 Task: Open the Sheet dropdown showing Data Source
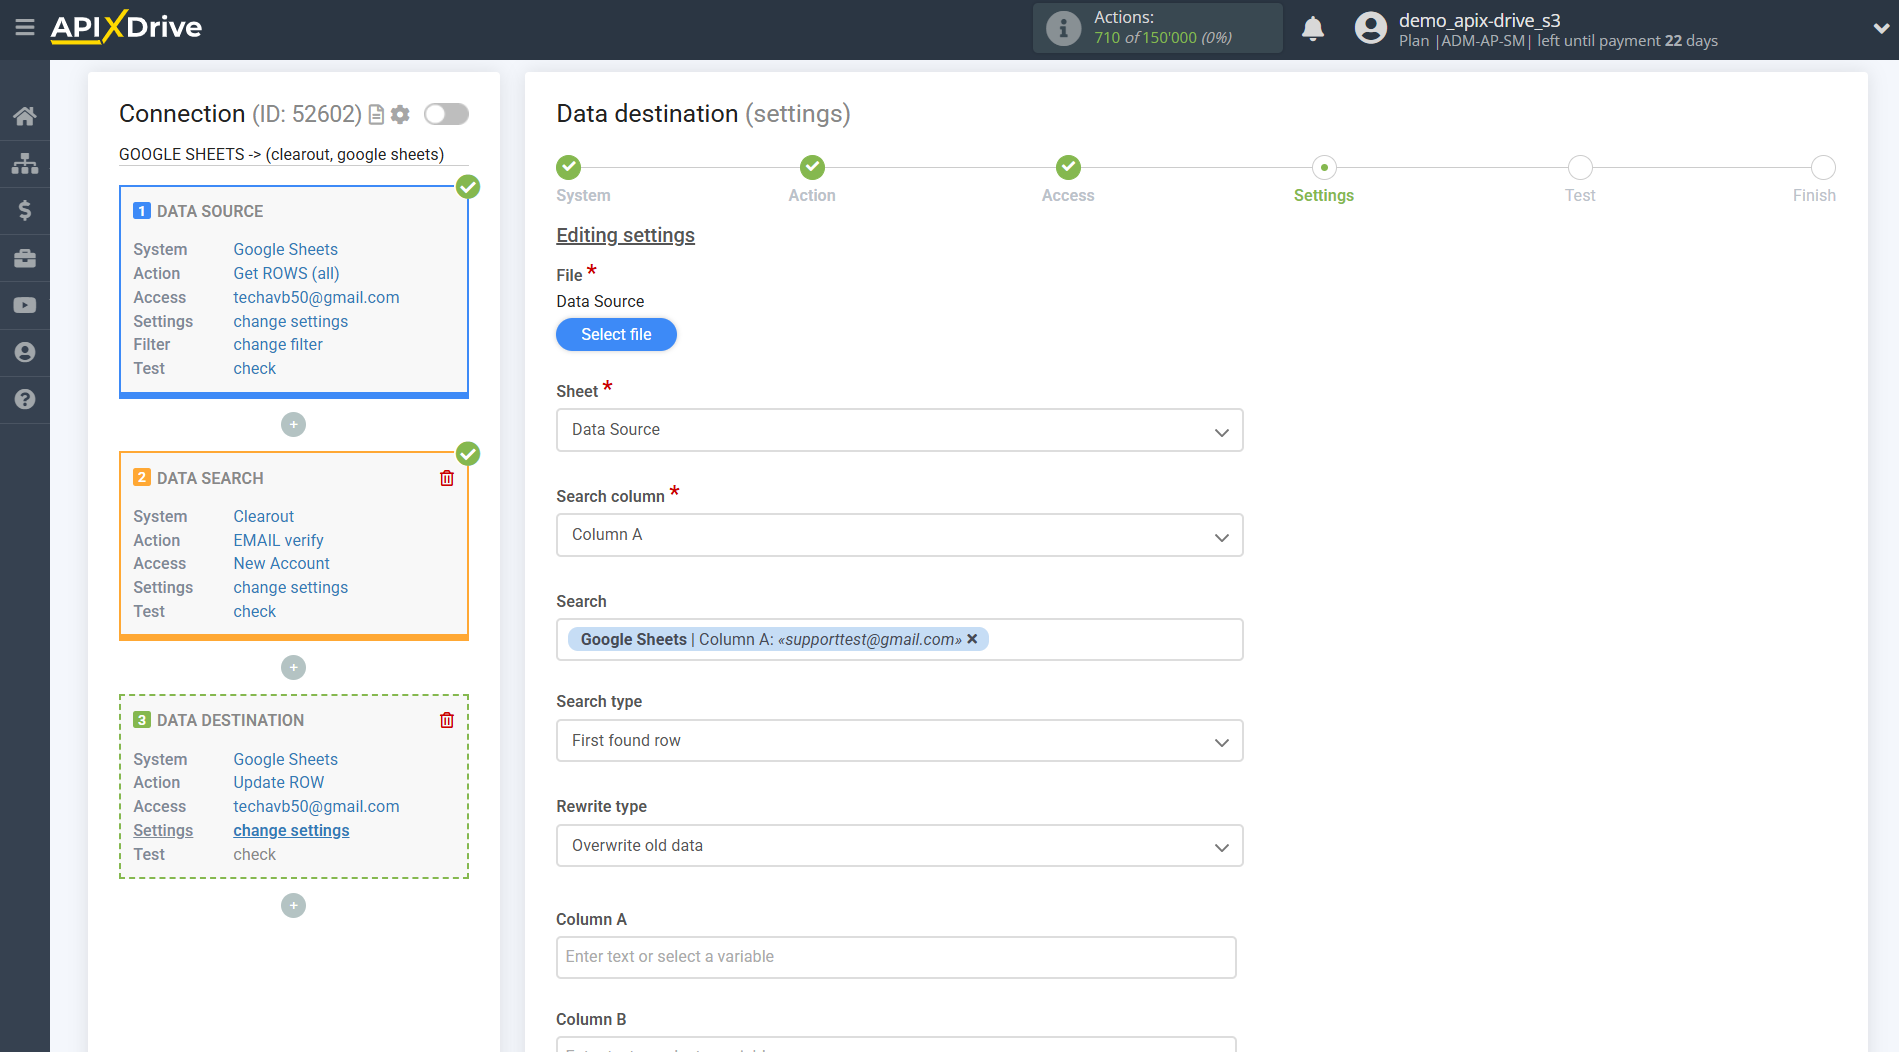pos(898,430)
